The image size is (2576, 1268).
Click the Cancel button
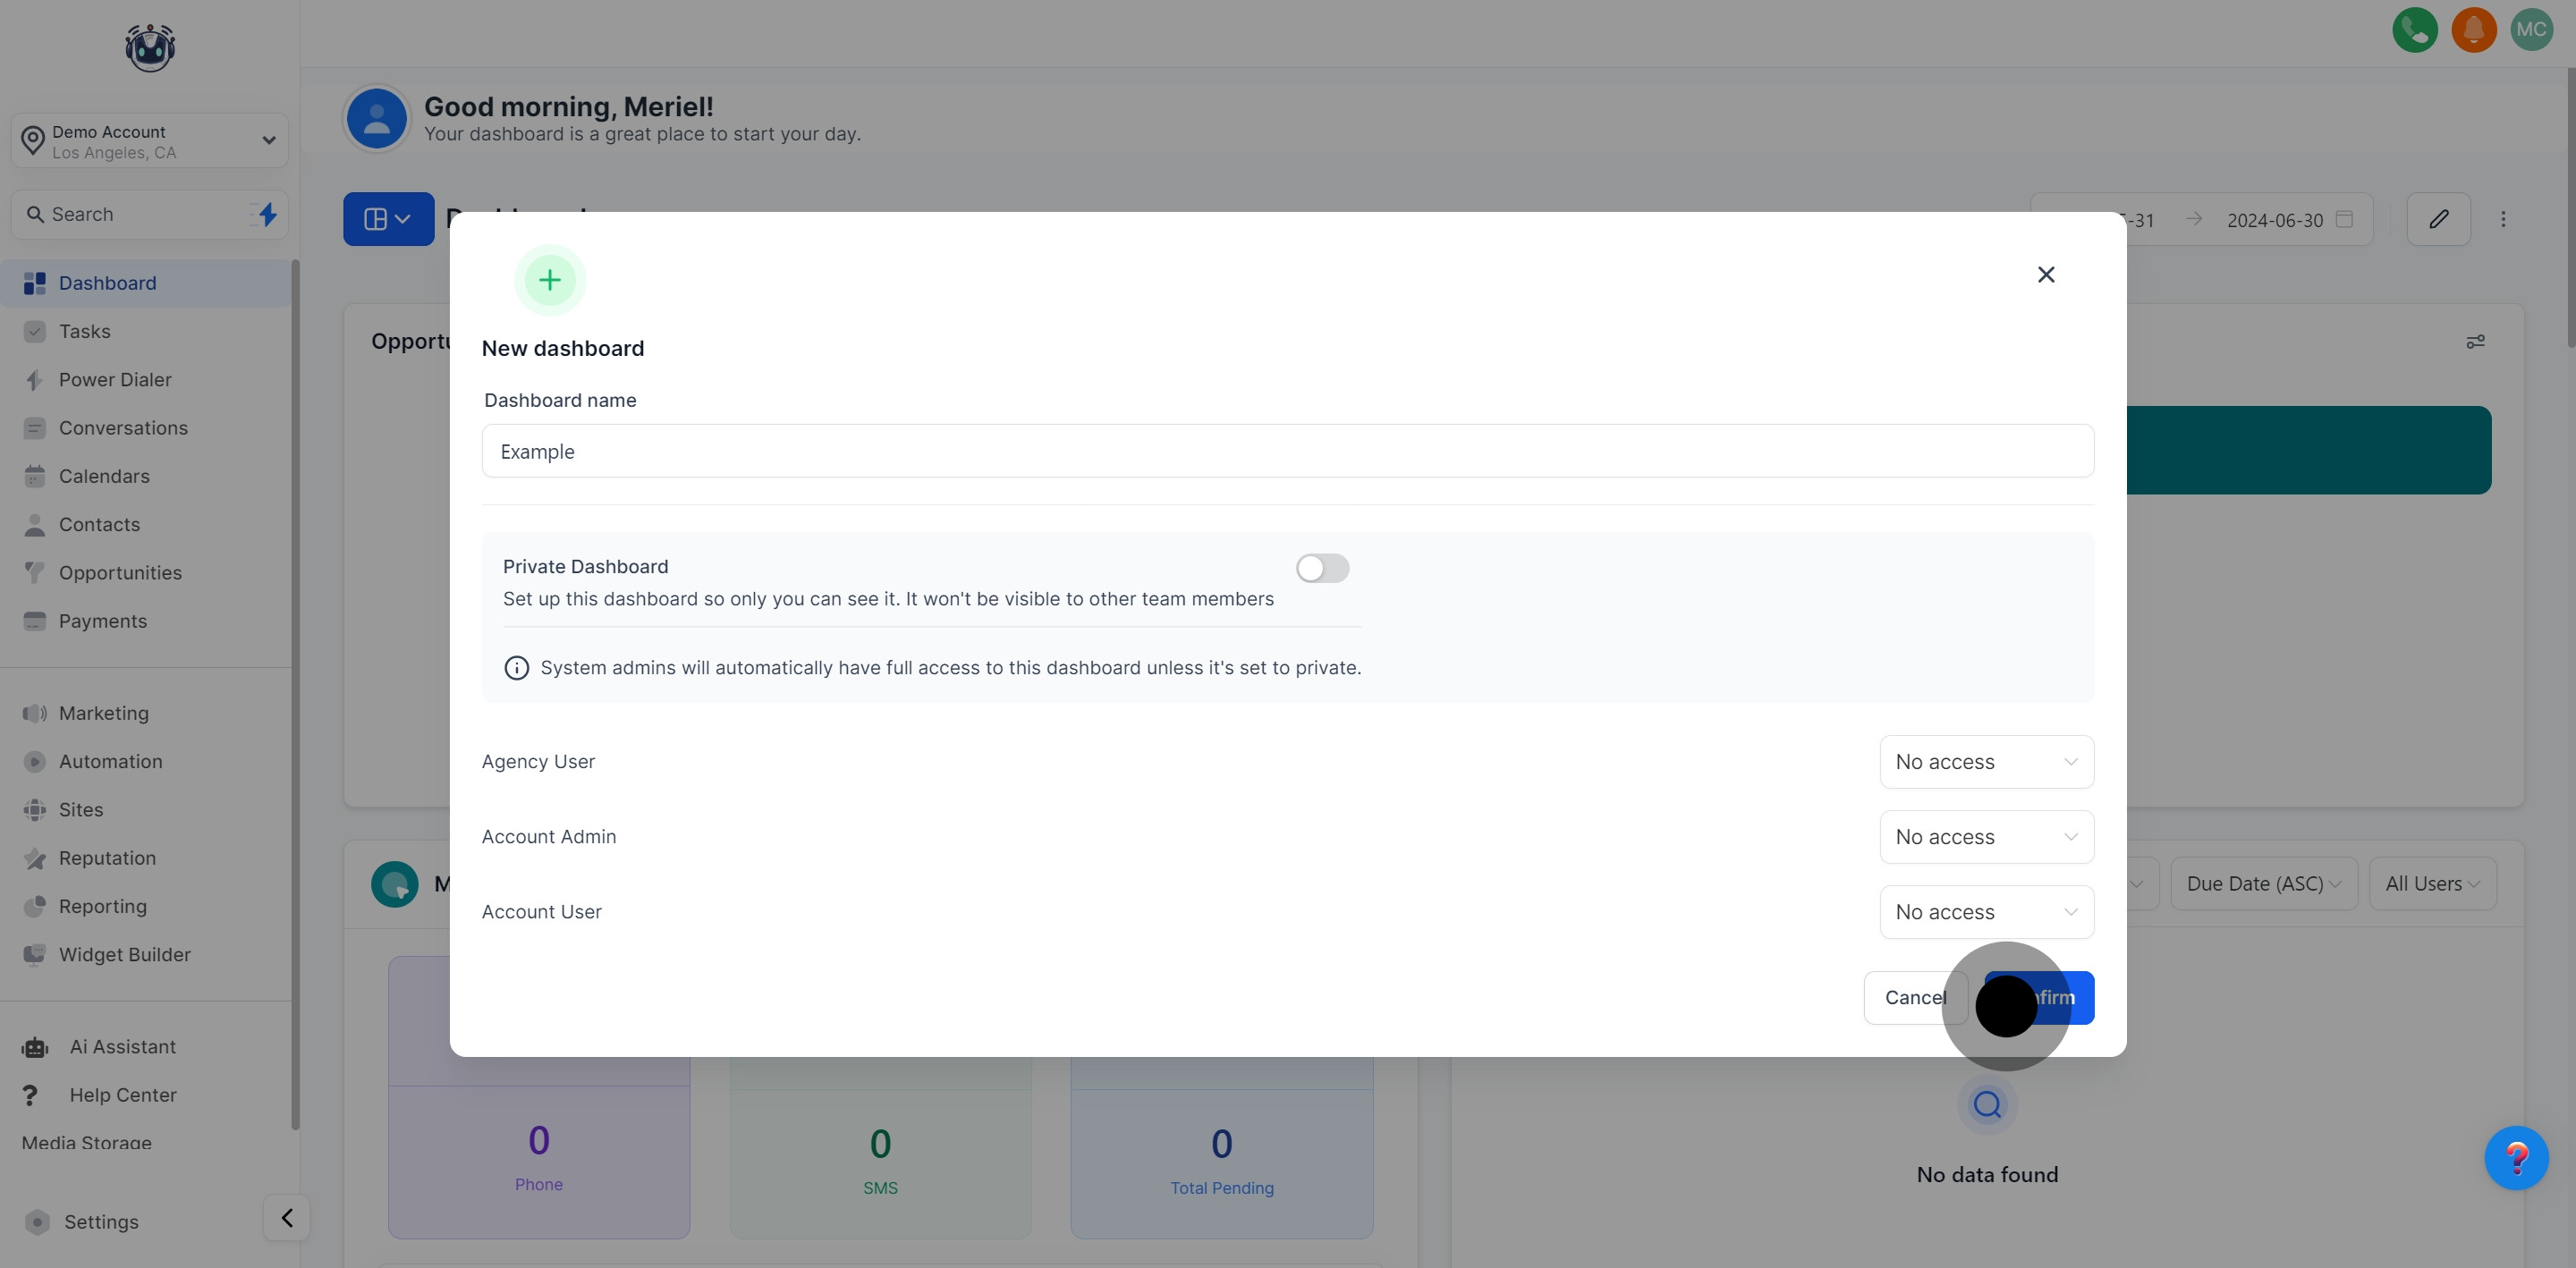coord(1910,998)
